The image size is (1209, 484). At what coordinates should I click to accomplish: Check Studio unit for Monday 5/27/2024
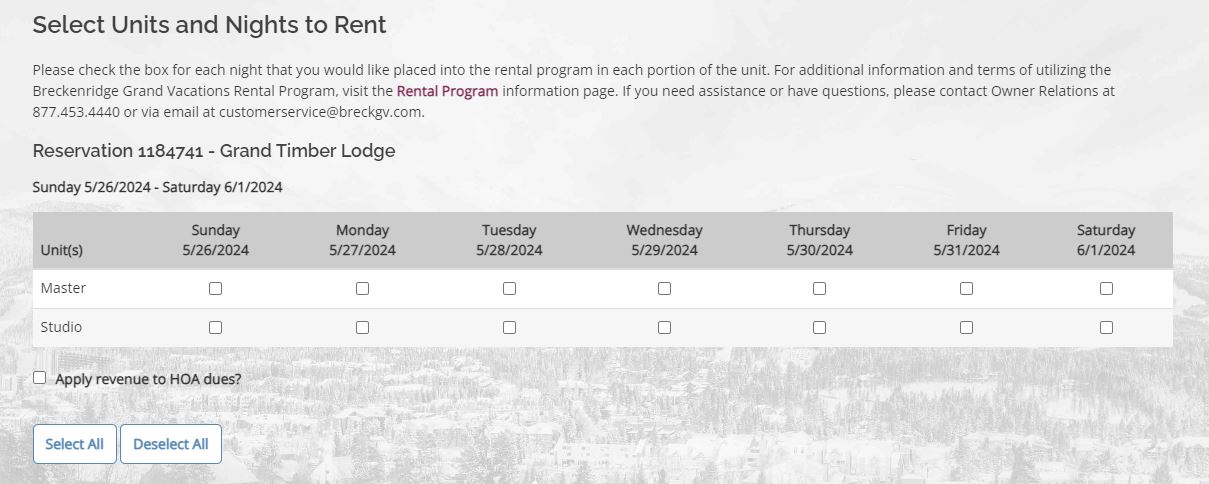(x=362, y=327)
